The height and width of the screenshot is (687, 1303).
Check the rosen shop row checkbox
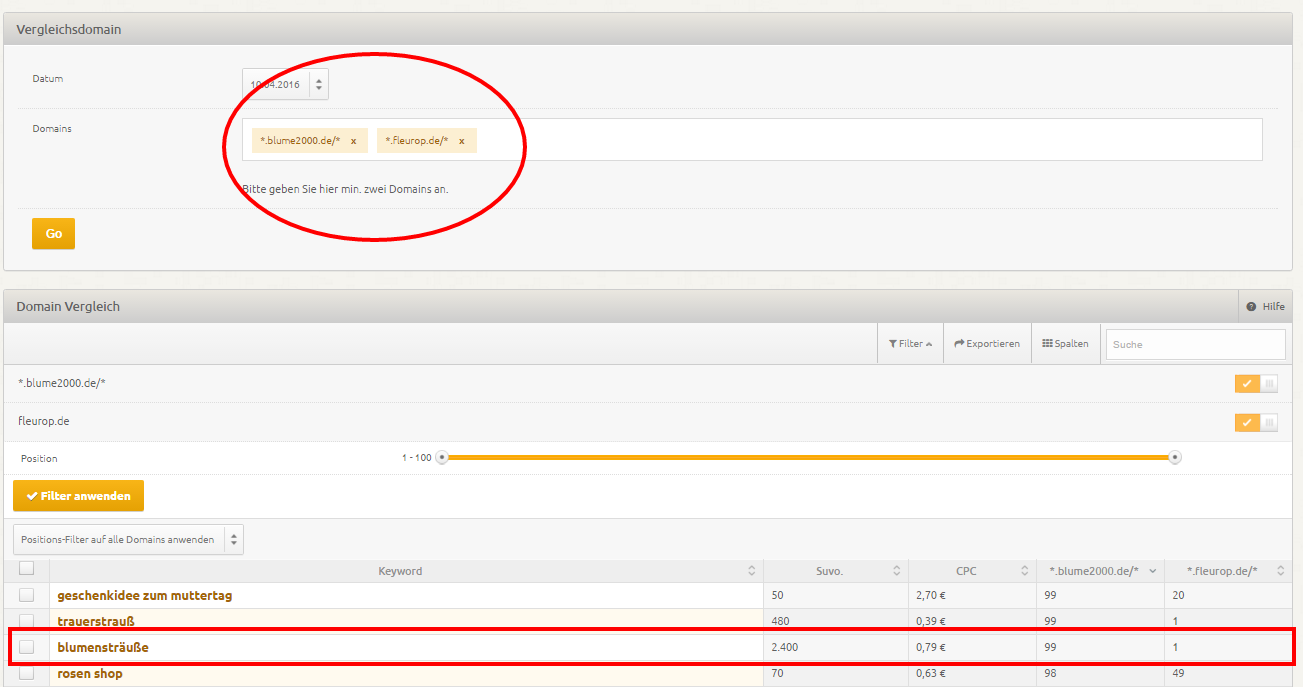(27, 673)
